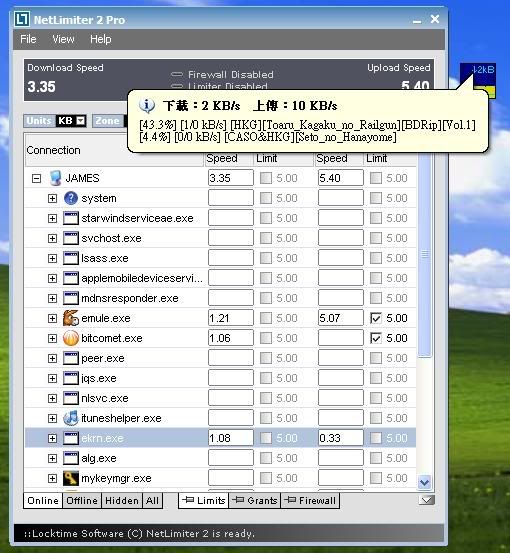Click the vertical scrollbar thumb
Viewport: 510px width, 553px height.
425,256
